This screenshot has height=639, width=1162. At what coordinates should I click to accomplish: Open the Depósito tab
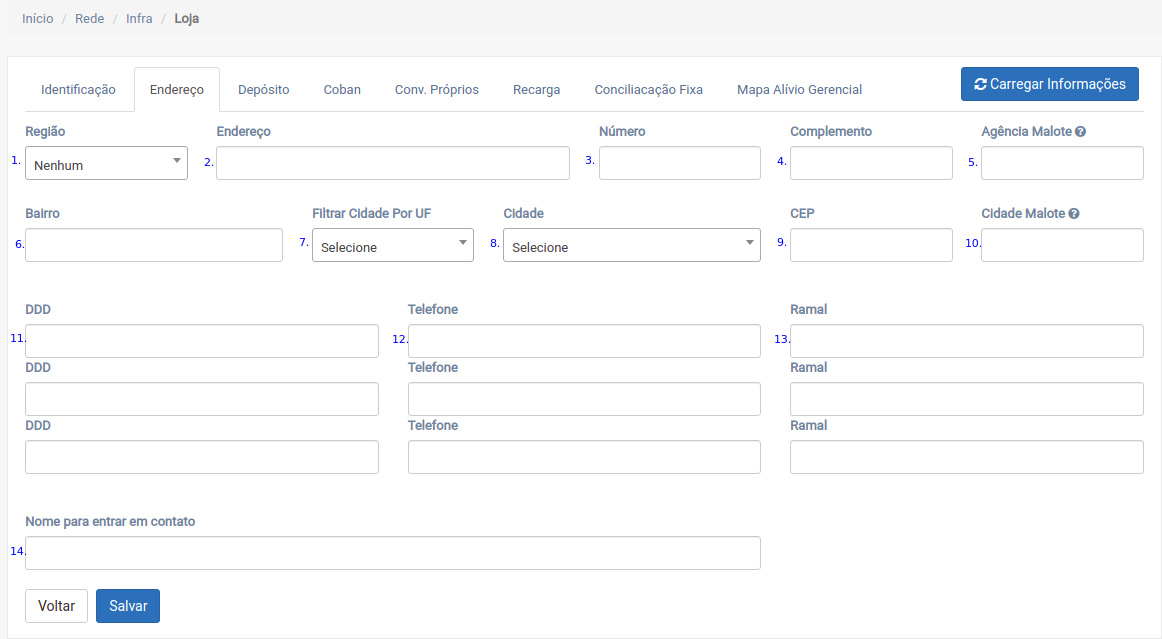[263, 90]
